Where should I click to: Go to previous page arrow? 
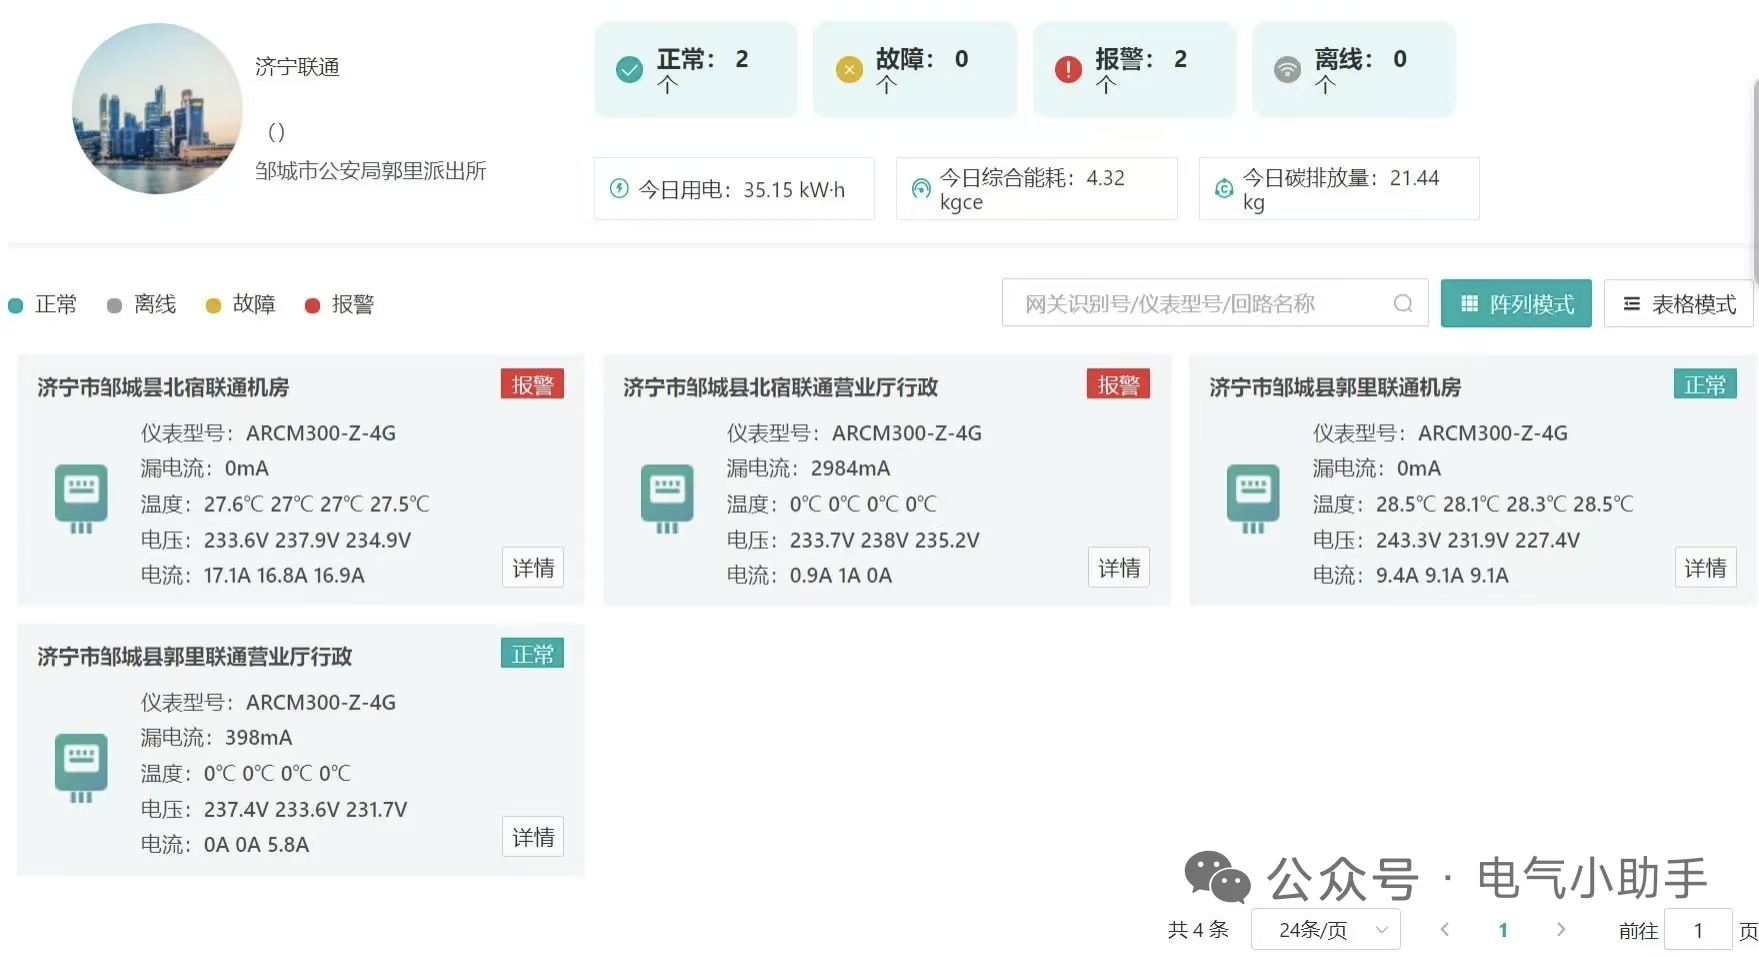pos(1445,929)
